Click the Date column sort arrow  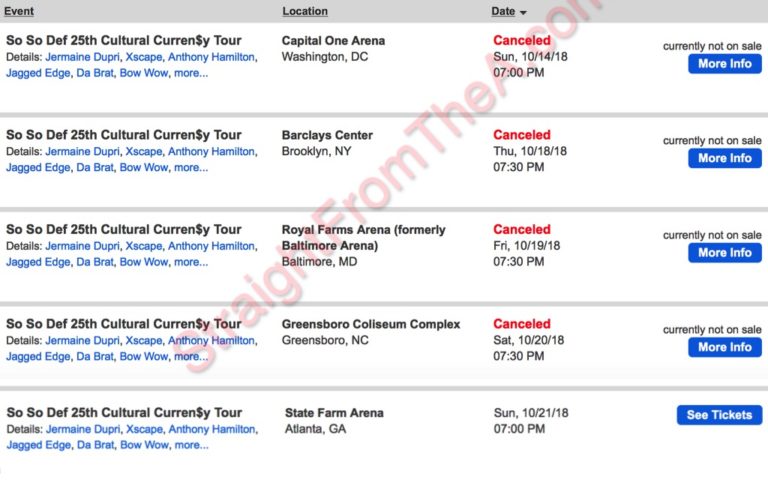pos(523,12)
